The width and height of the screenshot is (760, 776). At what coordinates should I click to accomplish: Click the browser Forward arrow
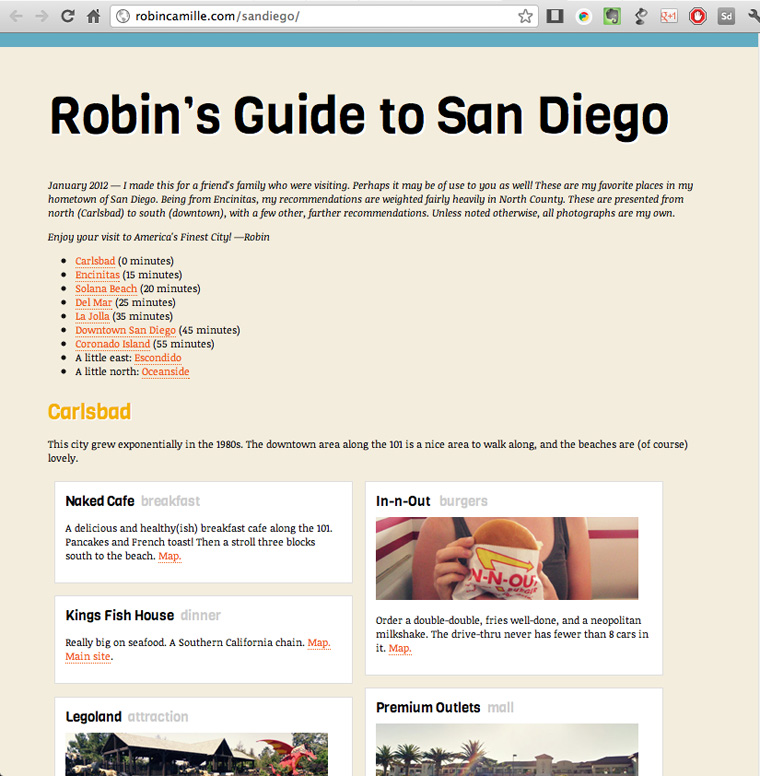pyautogui.click(x=42, y=16)
